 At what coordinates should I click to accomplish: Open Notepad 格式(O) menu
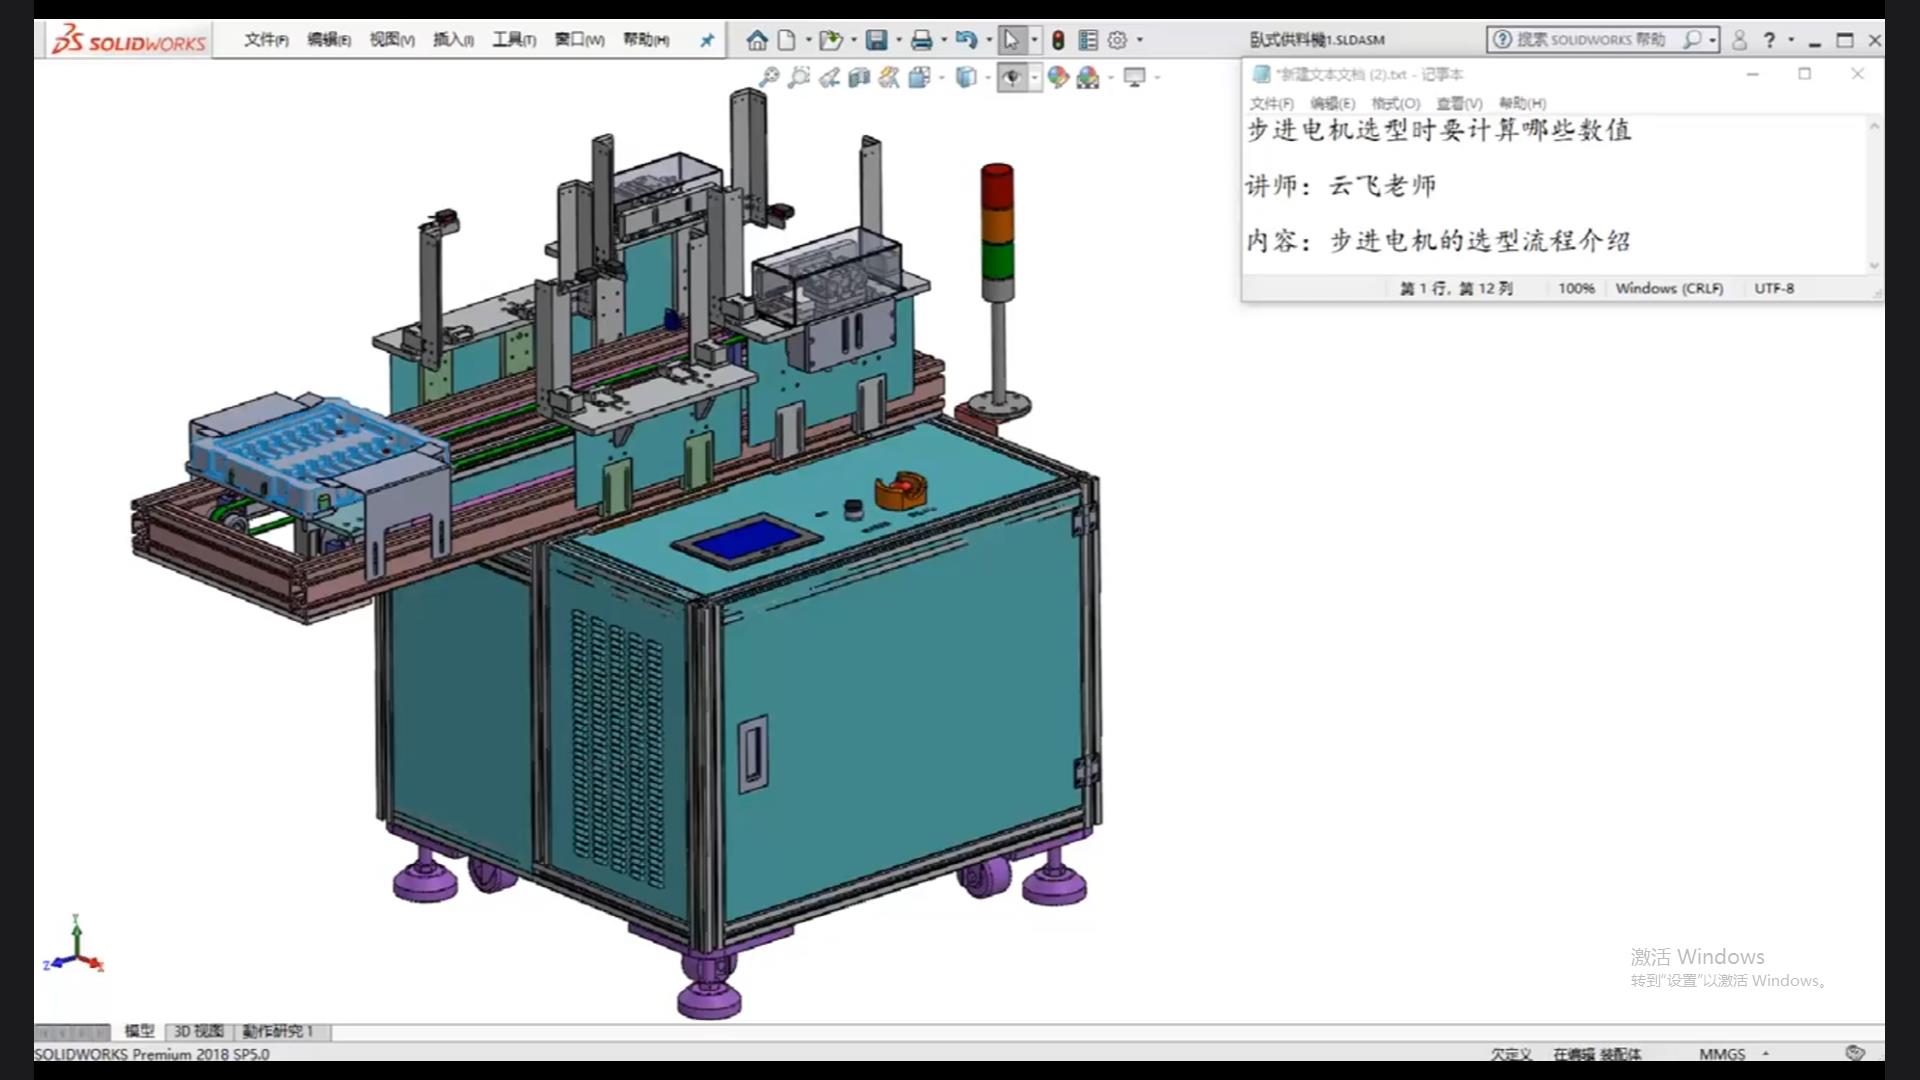(1395, 103)
